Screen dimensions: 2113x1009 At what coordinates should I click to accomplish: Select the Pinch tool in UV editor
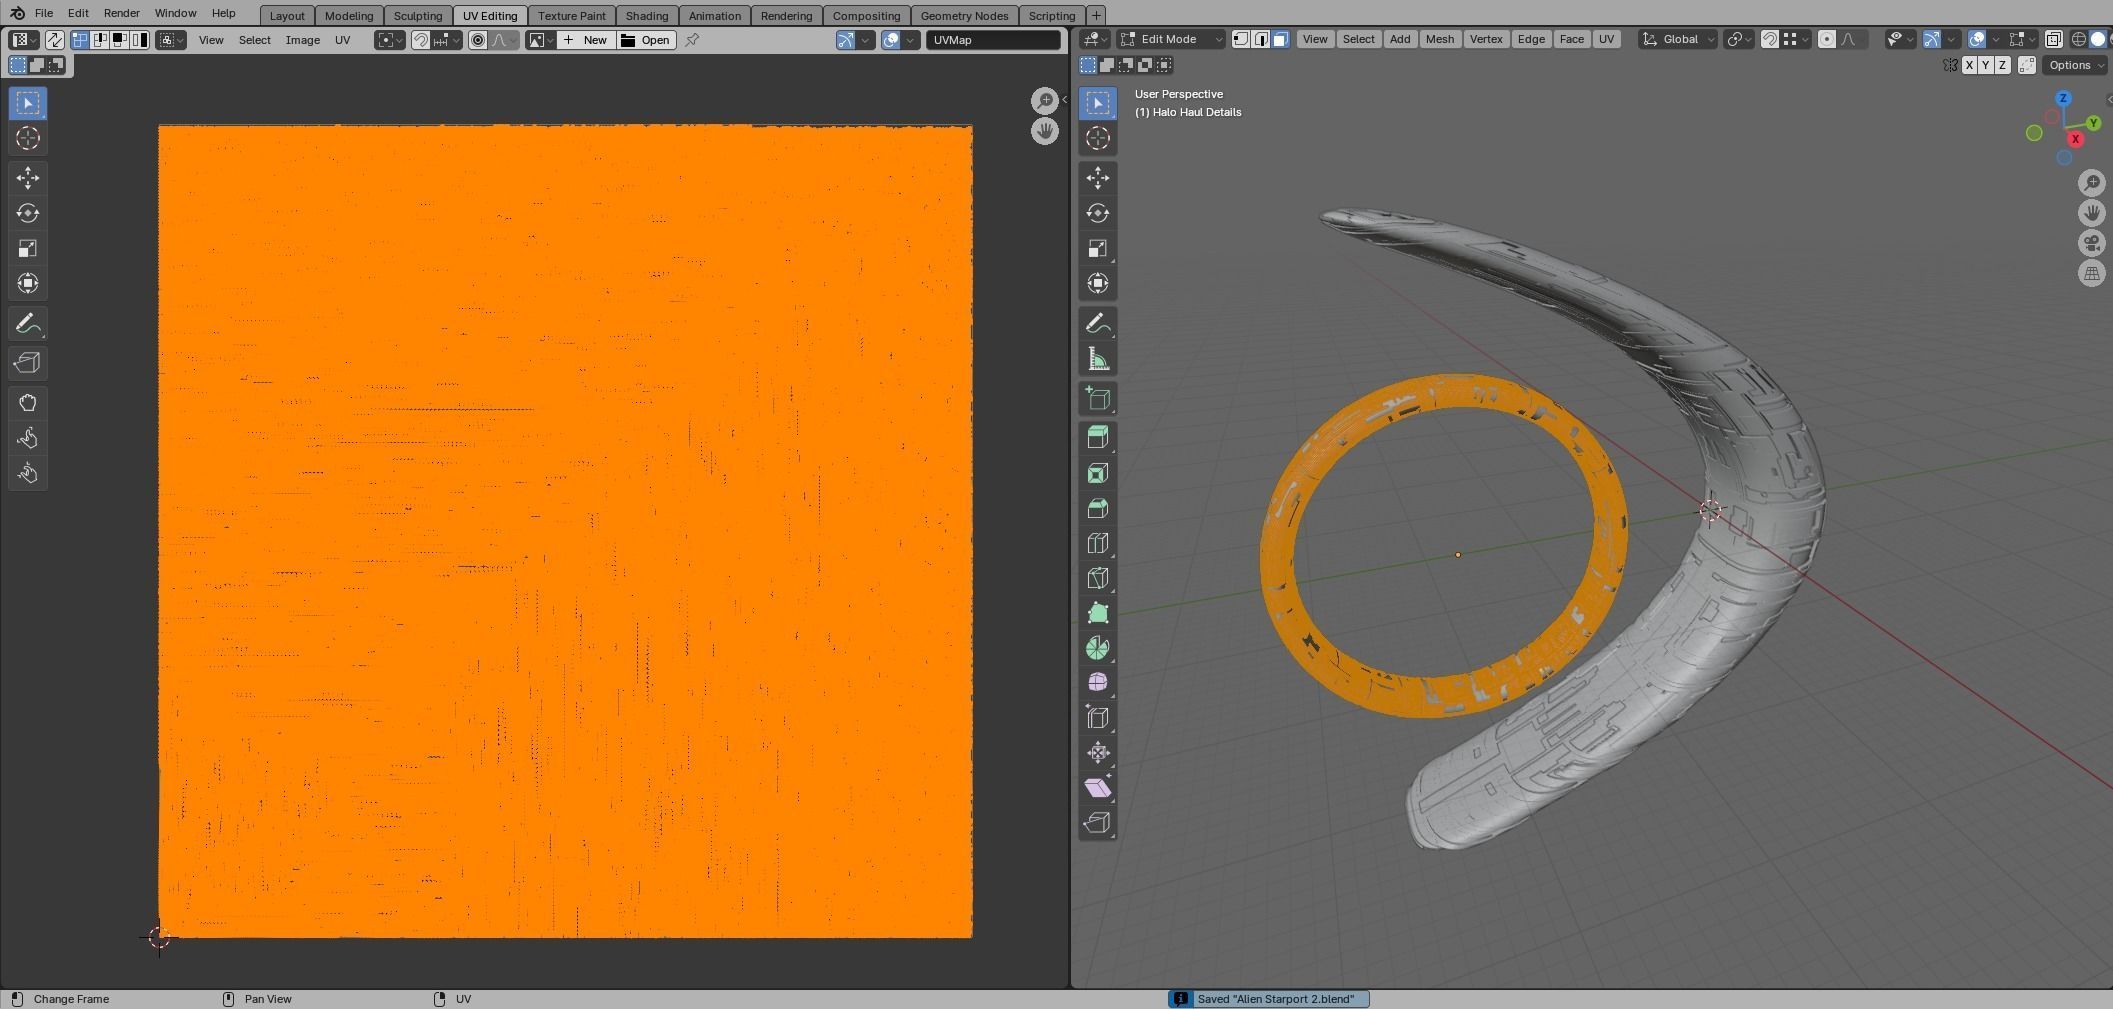coord(28,473)
